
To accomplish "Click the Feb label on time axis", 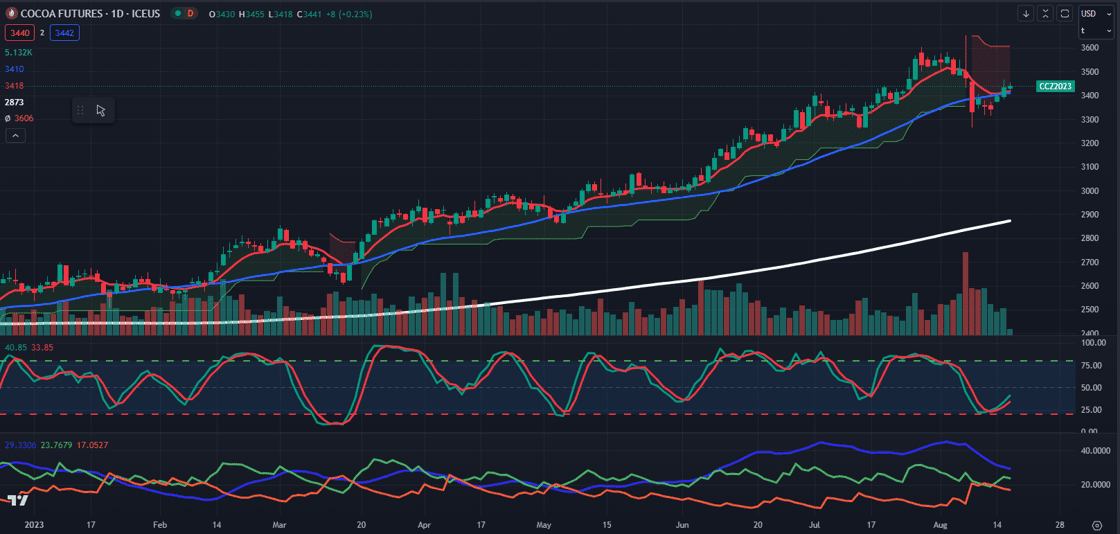I will pyautogui.click(x=160, y=524).
